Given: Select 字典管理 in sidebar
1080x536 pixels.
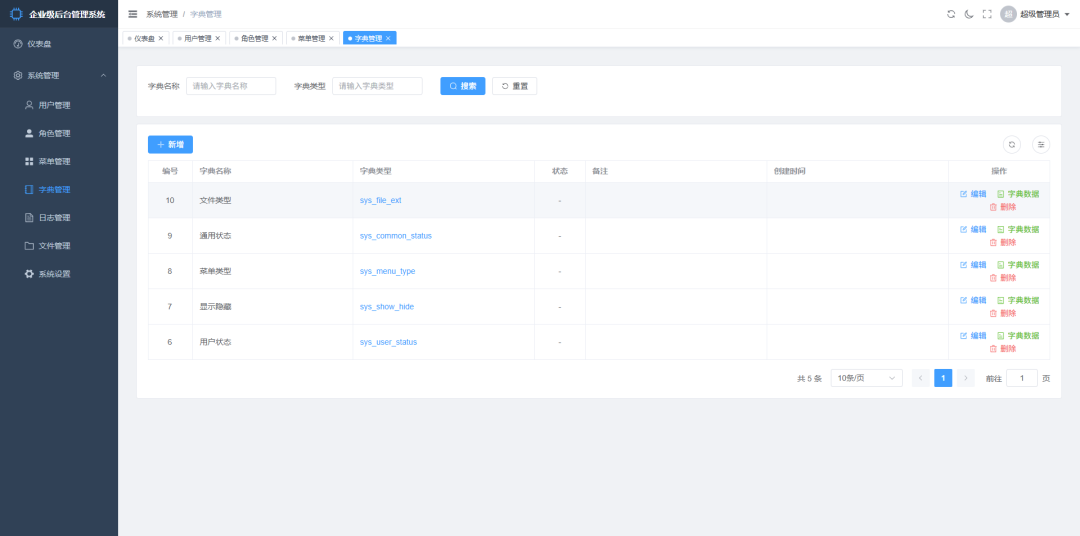Looking at the screenshot, I should [59, 189].
